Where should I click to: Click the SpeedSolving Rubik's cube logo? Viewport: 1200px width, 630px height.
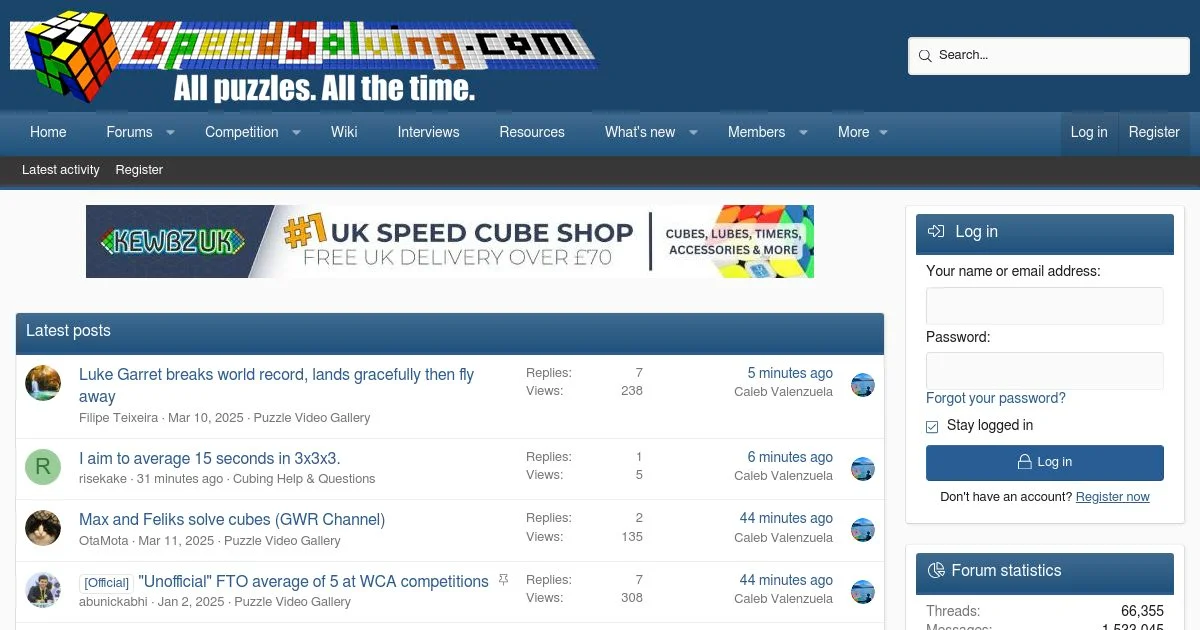303,55
